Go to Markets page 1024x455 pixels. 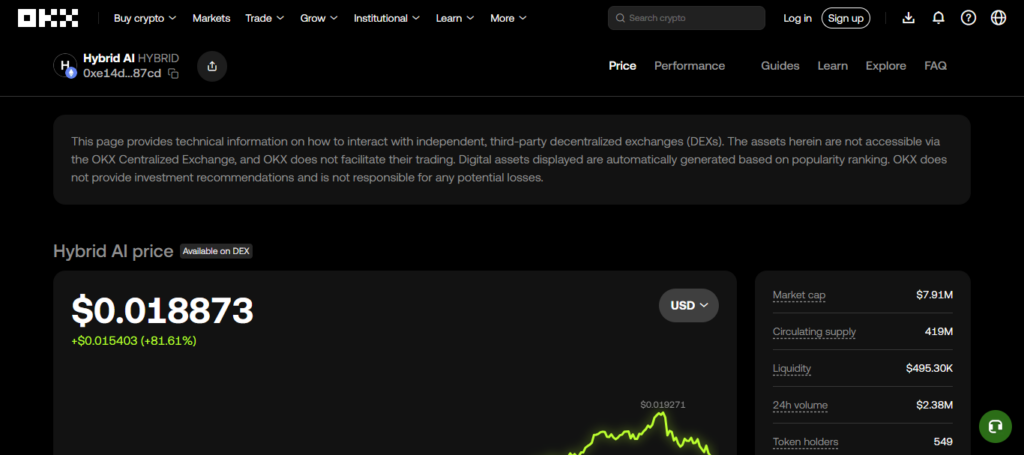coord(212,18)
